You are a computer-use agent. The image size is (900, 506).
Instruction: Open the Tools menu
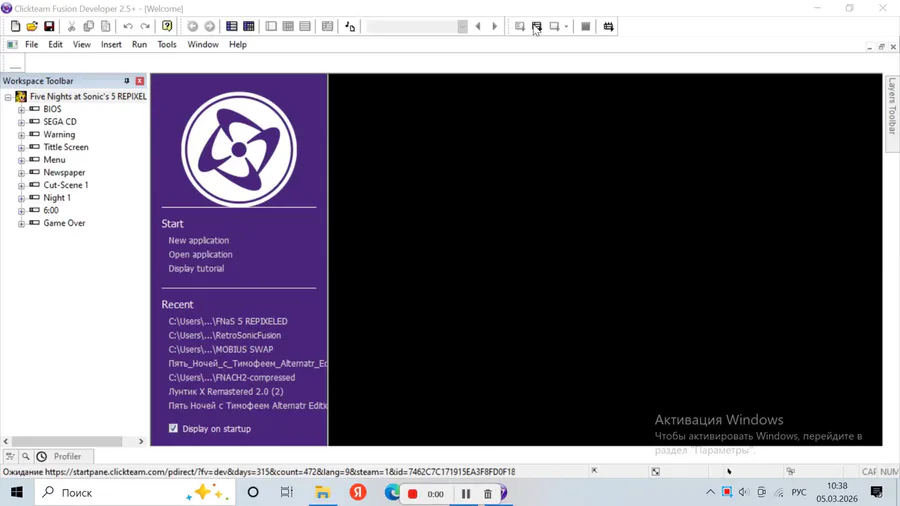[167, 44]
